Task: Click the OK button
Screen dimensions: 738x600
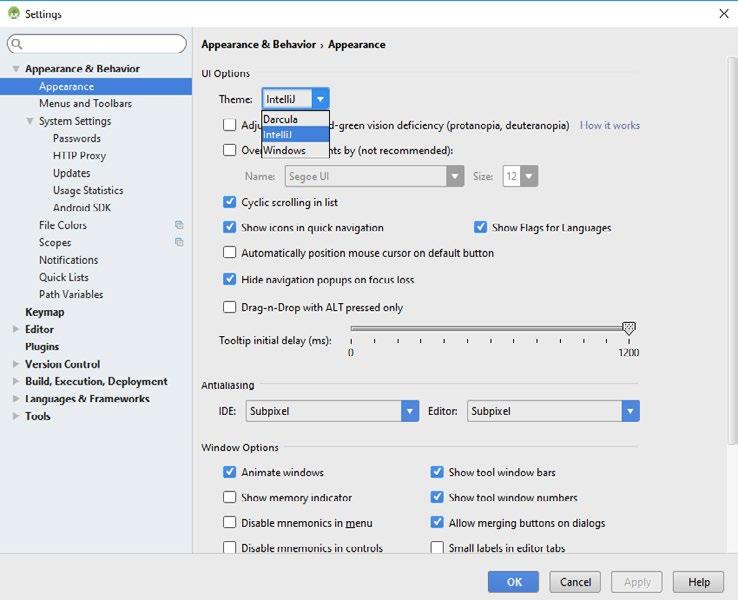Action: pos(513,582)
